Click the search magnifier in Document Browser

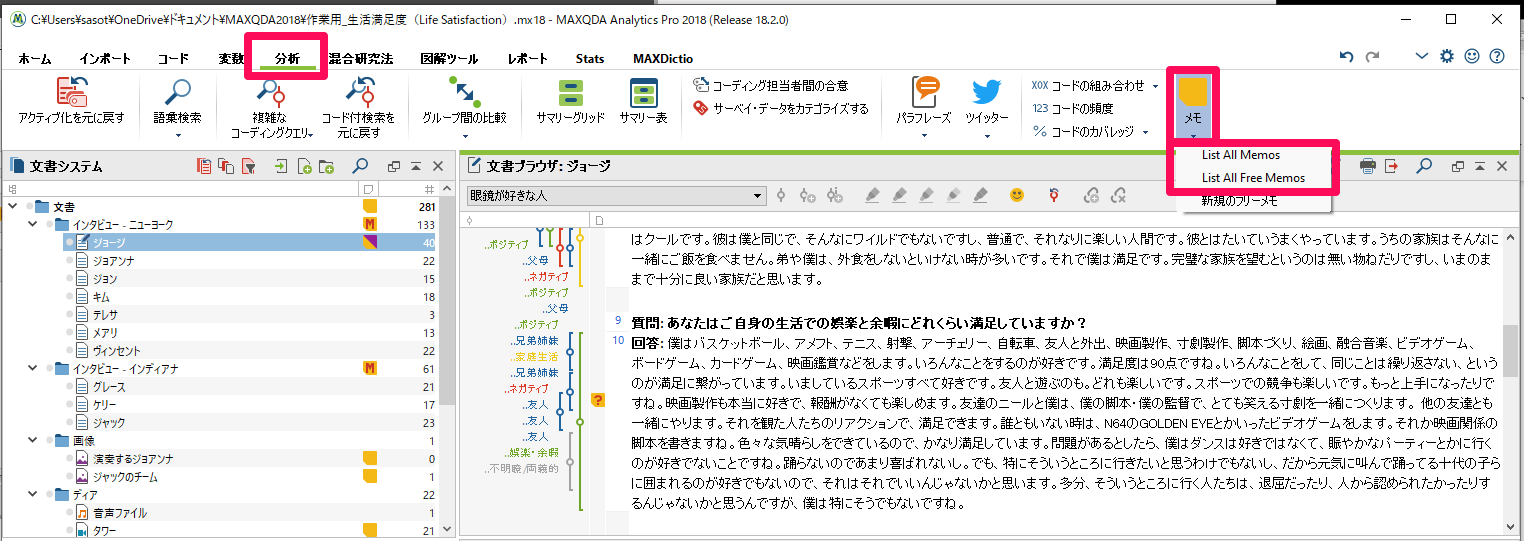pyautogui.click(x=1424, y=166)
